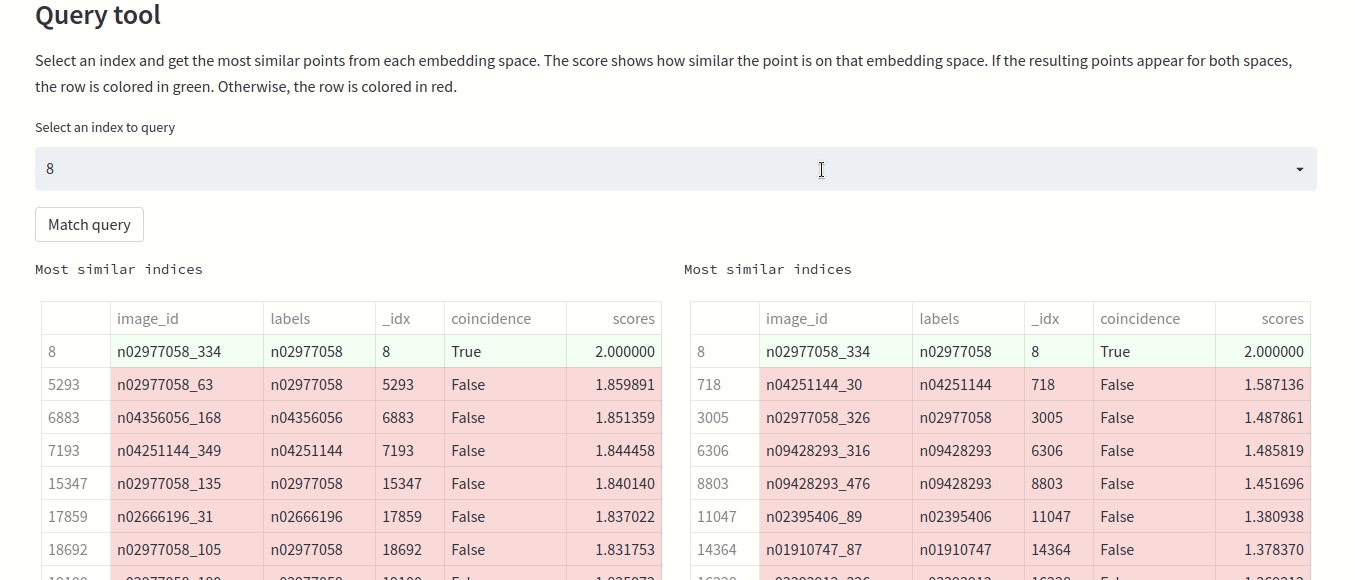Select the image_id column header in left table
Viewport: 1355px width, 580px height.
coord(148,318)
